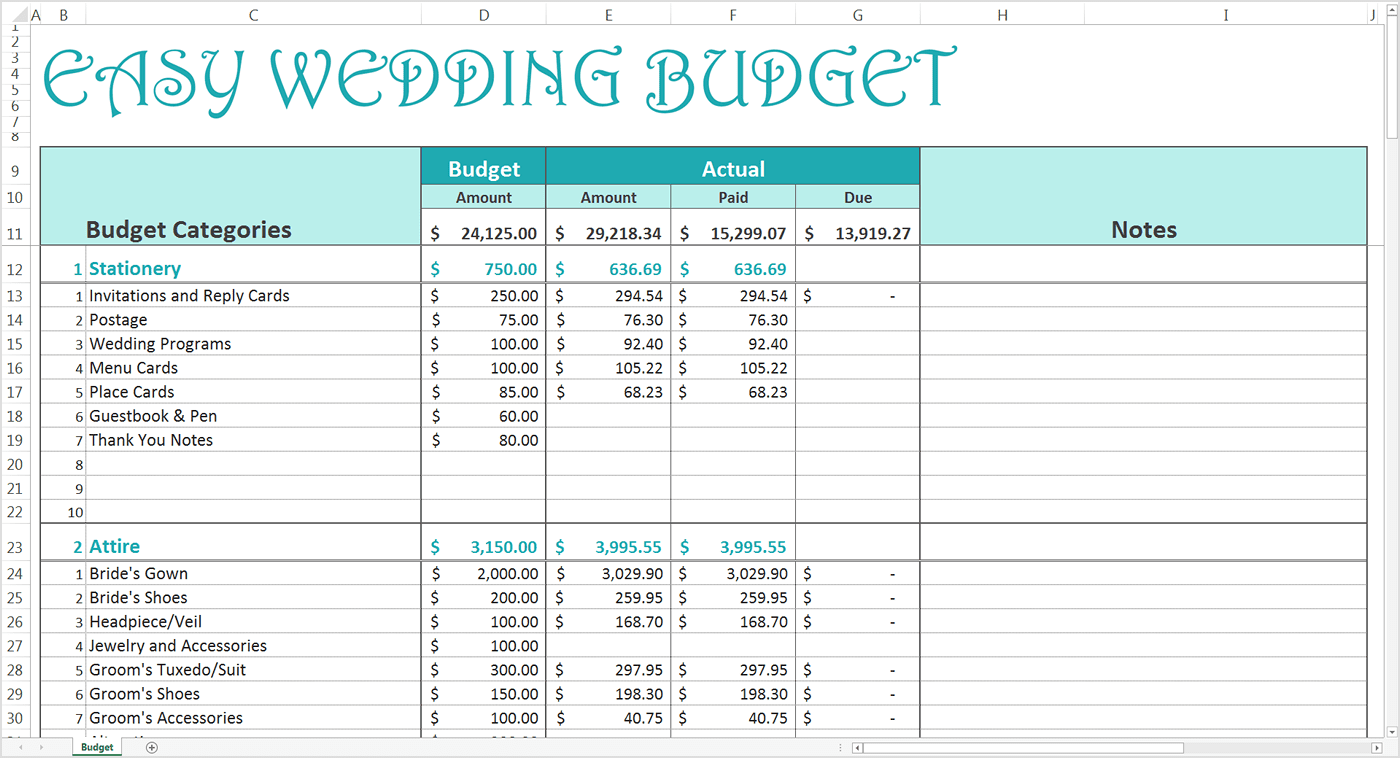
Task: Click the horizontal scrollbar left arrow
Action: (x=856, y=747)
